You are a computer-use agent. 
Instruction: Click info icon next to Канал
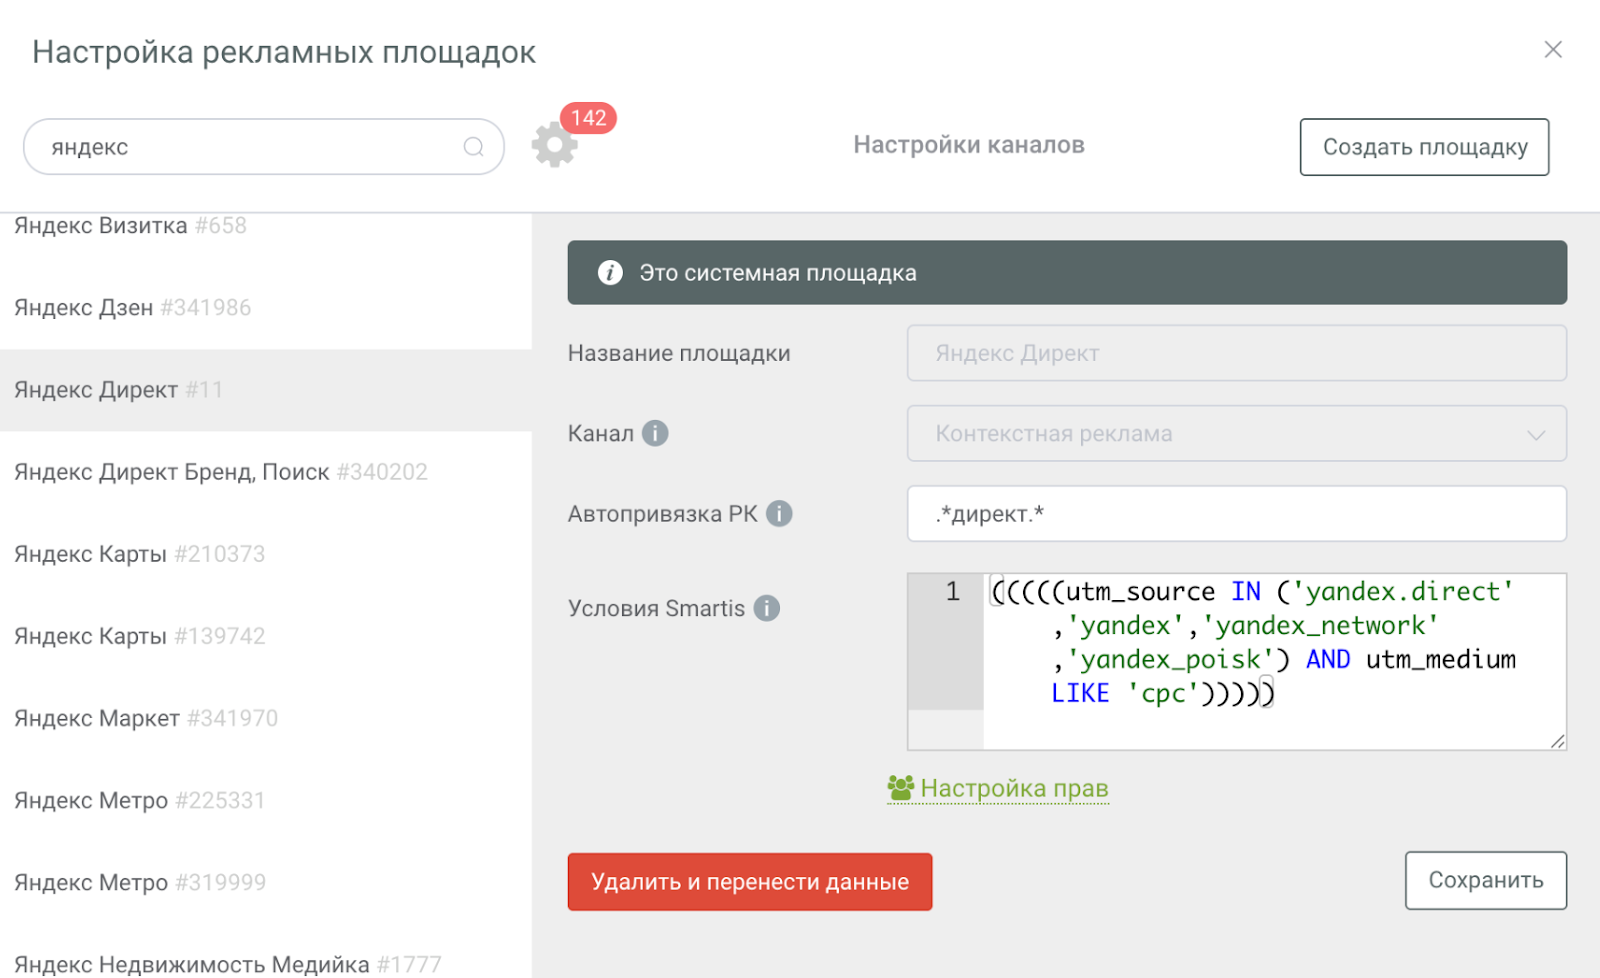(655, 433)
